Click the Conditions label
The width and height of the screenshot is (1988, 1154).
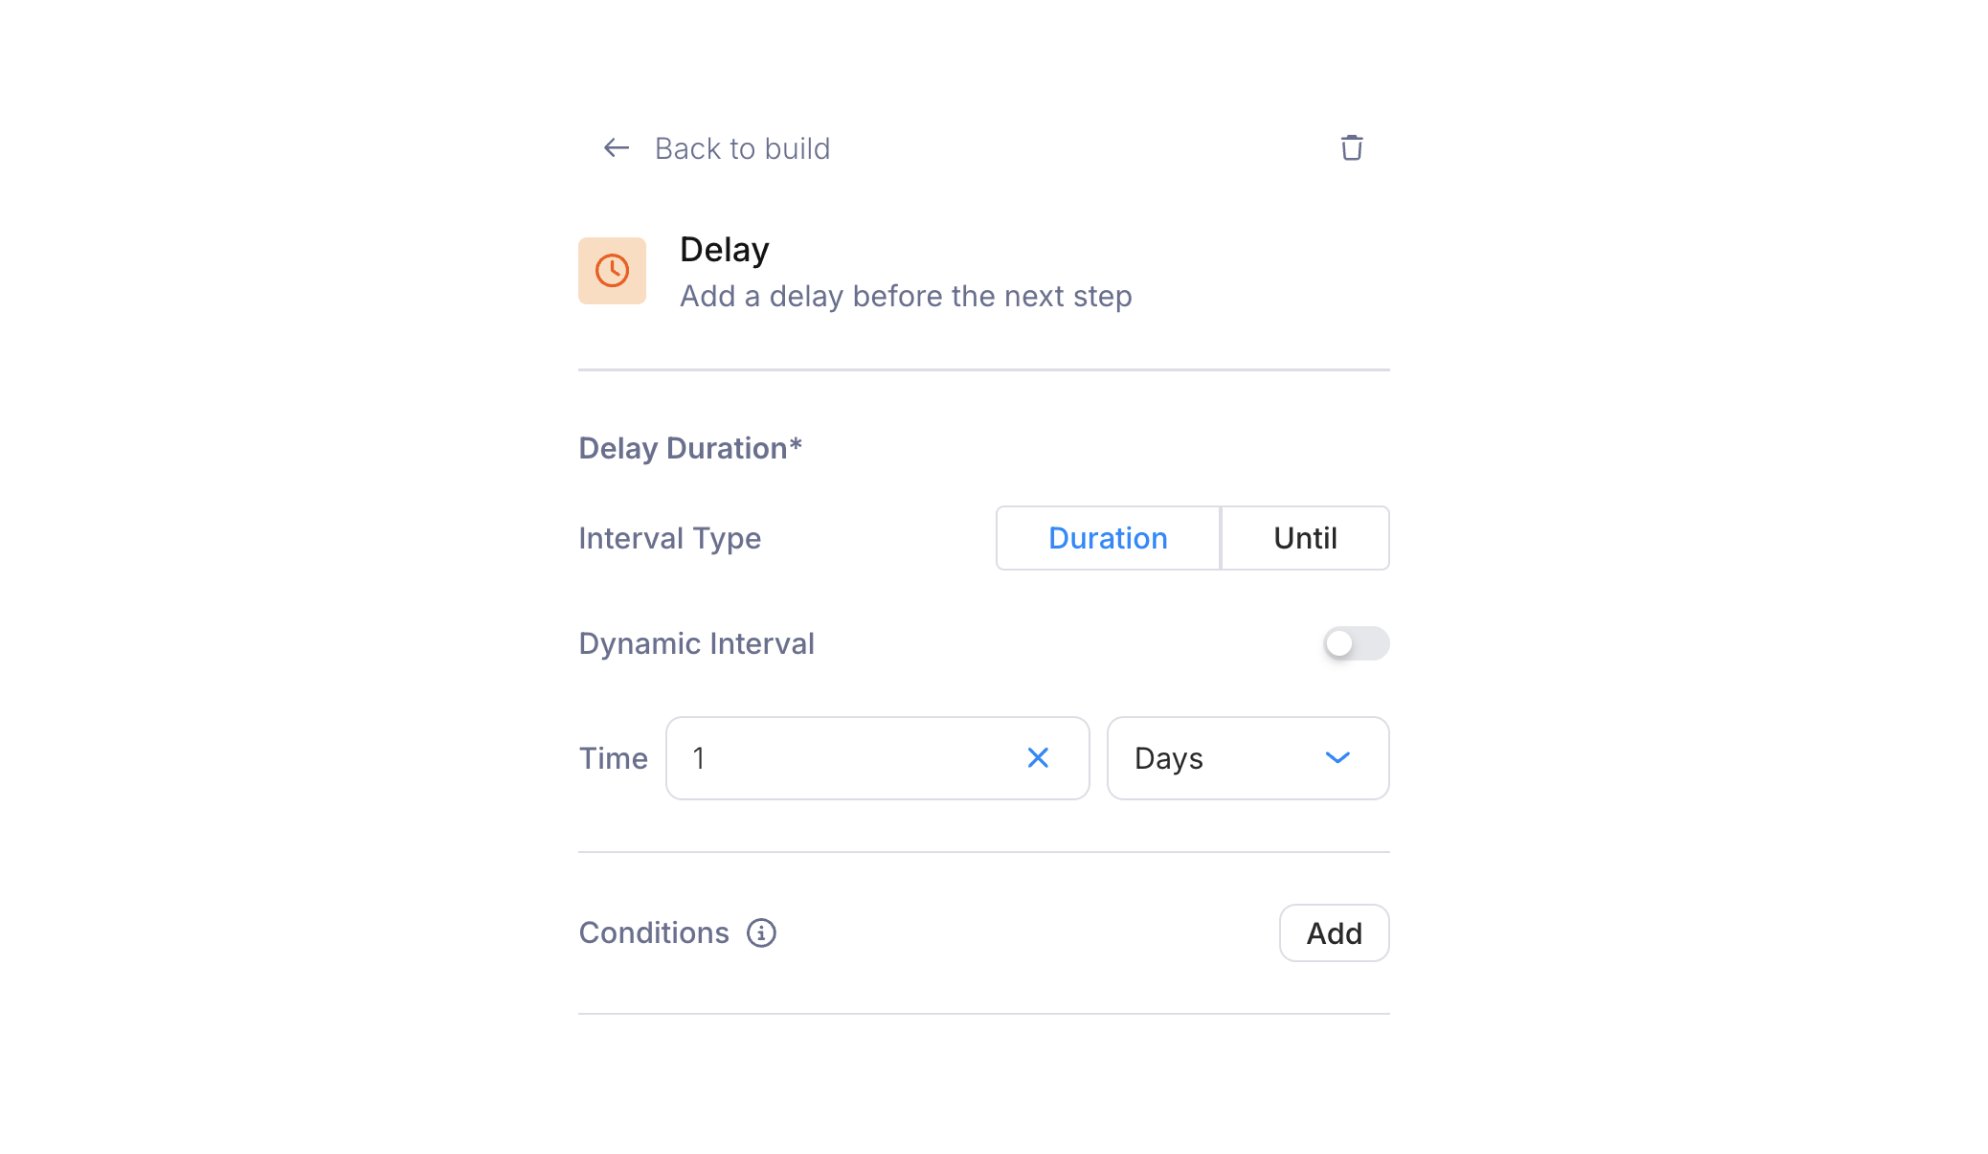tap(654, 933)
